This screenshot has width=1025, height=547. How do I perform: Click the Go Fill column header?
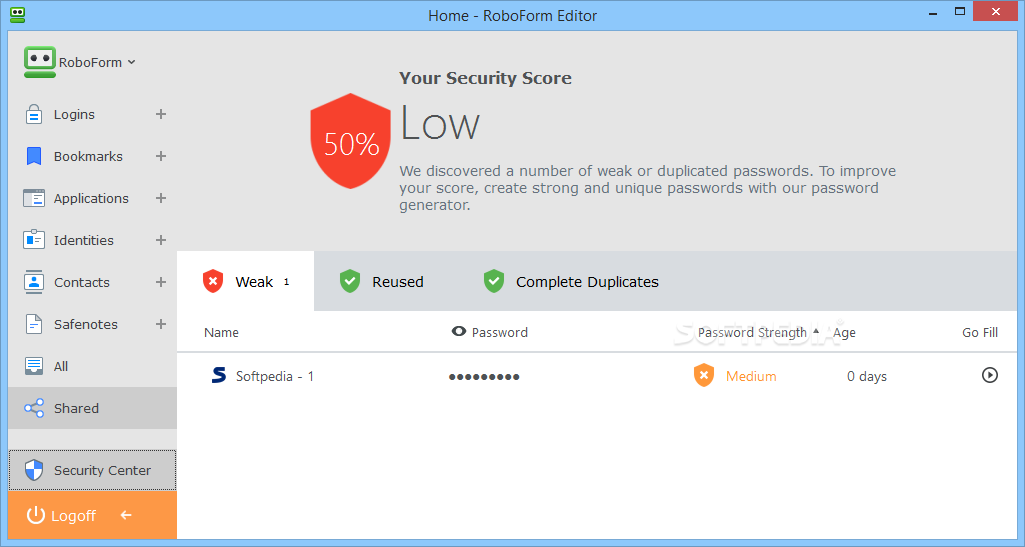[x=980, y=333]
